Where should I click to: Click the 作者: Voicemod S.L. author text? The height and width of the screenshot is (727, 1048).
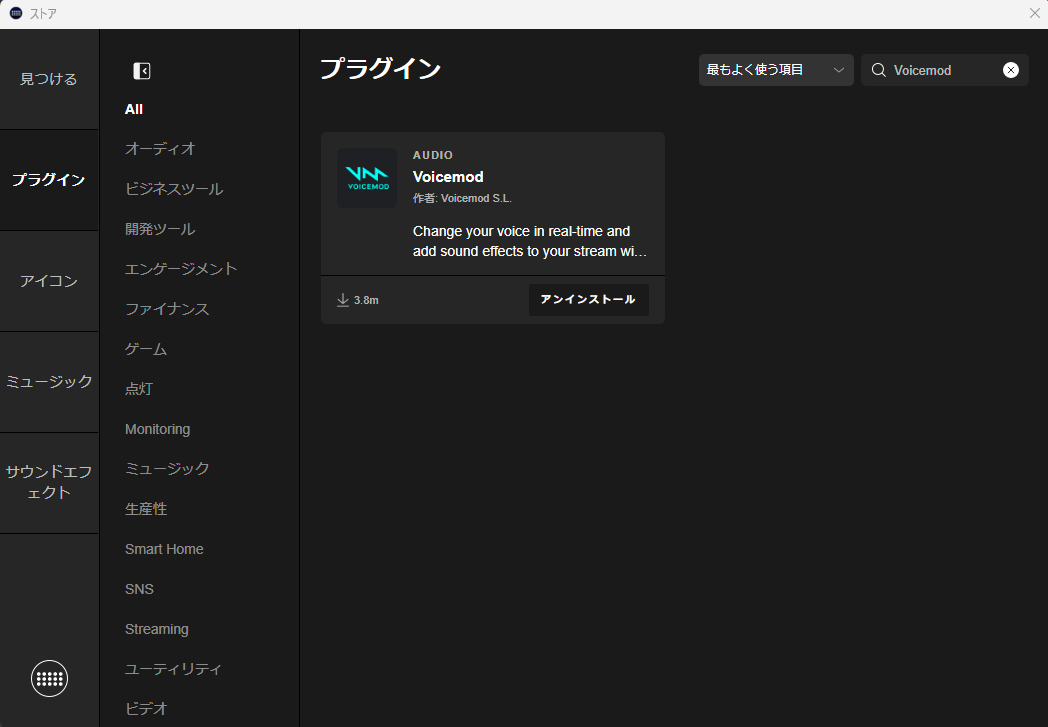pyautogui.click(x=463, y=198)
